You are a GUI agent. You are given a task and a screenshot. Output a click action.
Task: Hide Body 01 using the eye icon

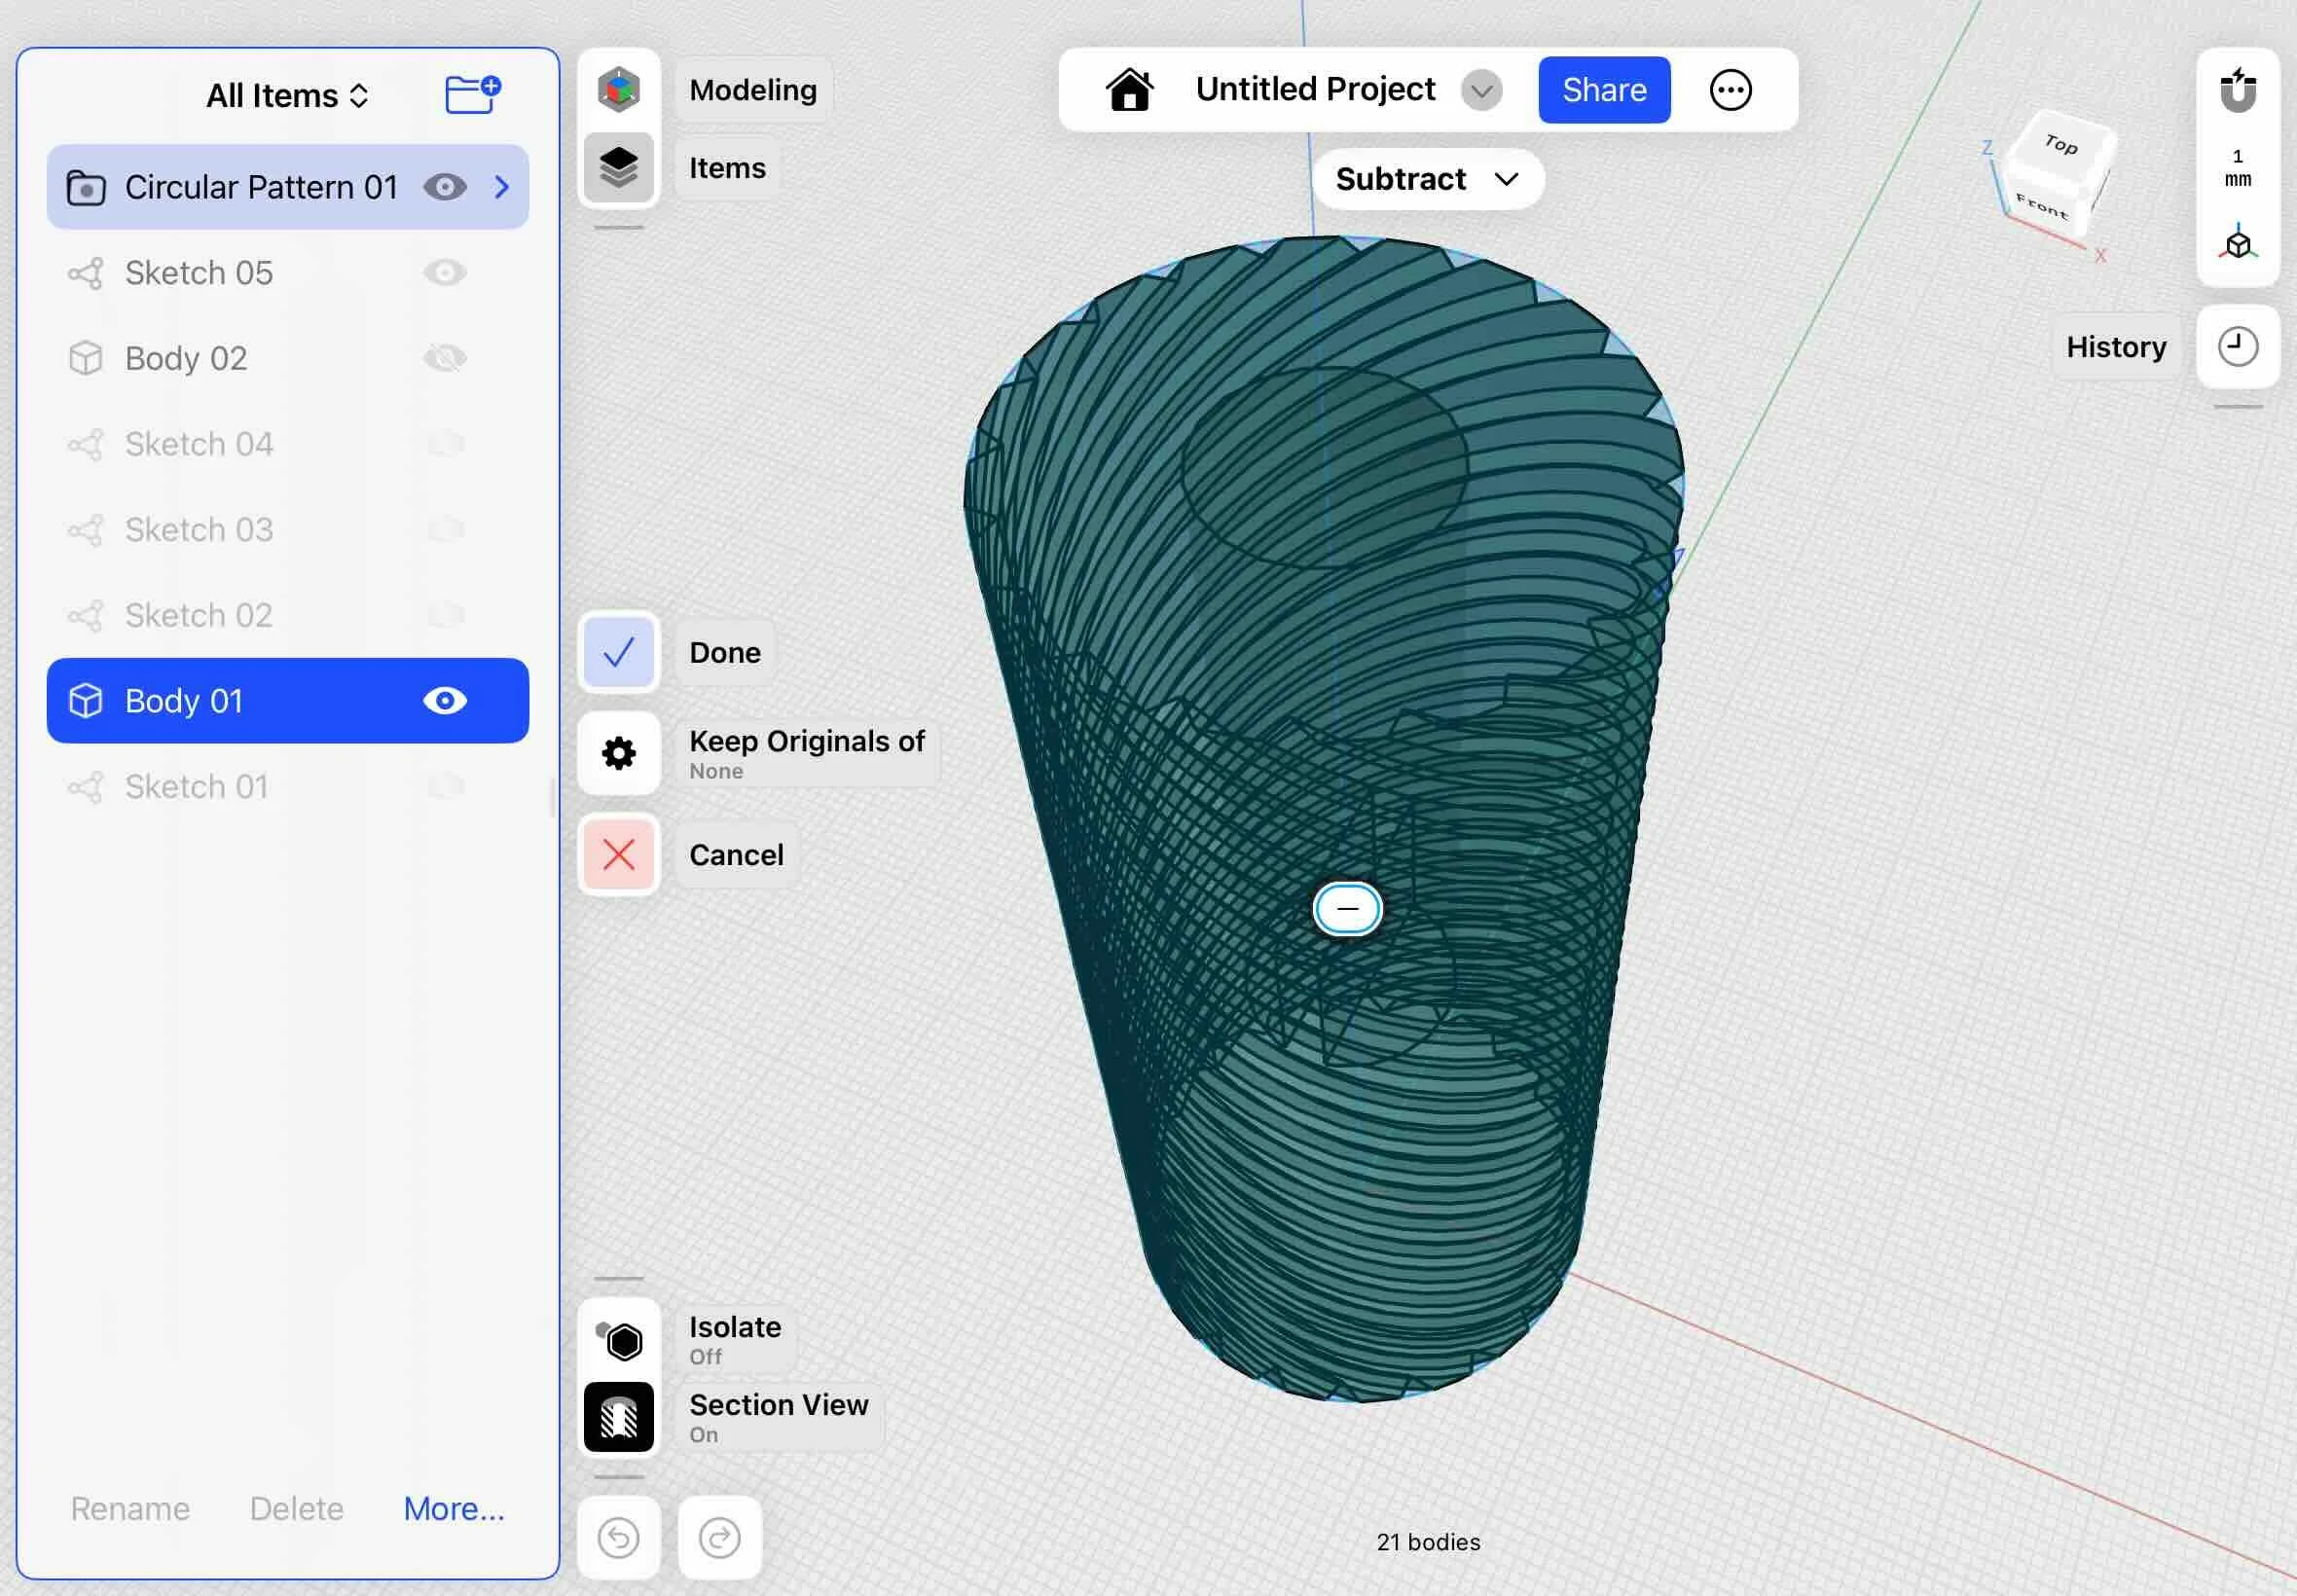coord(445,701)
